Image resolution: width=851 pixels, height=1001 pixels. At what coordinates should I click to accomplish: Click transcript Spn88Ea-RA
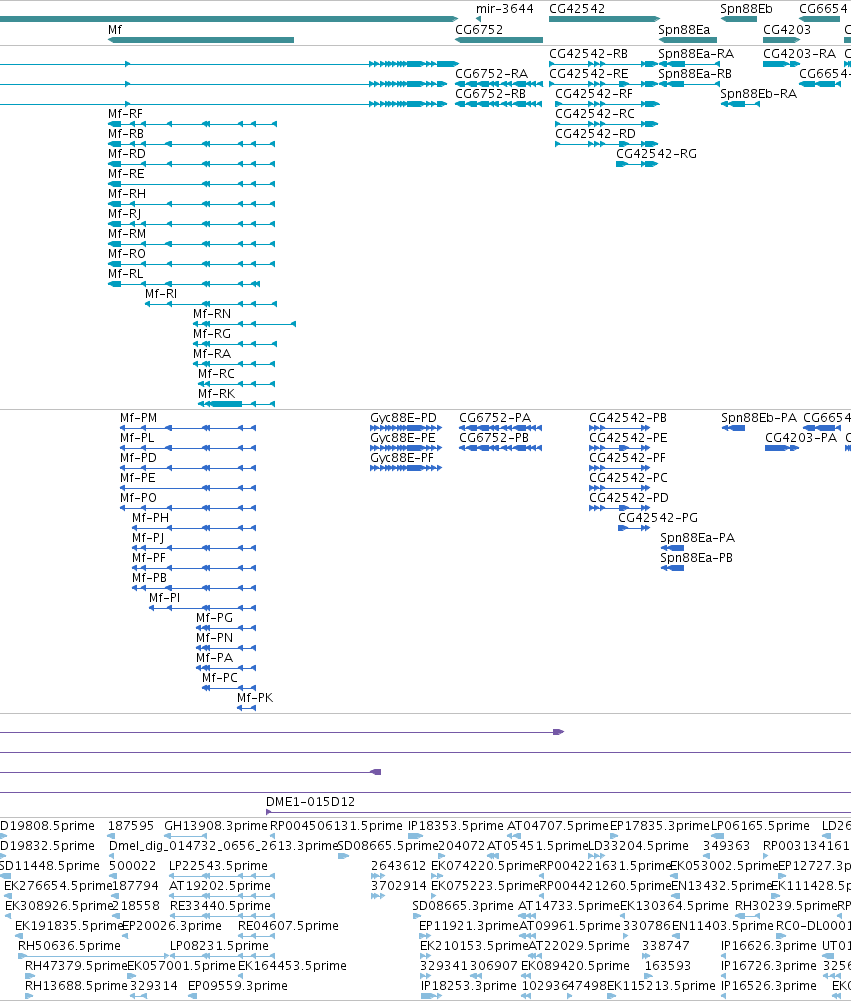689,64
